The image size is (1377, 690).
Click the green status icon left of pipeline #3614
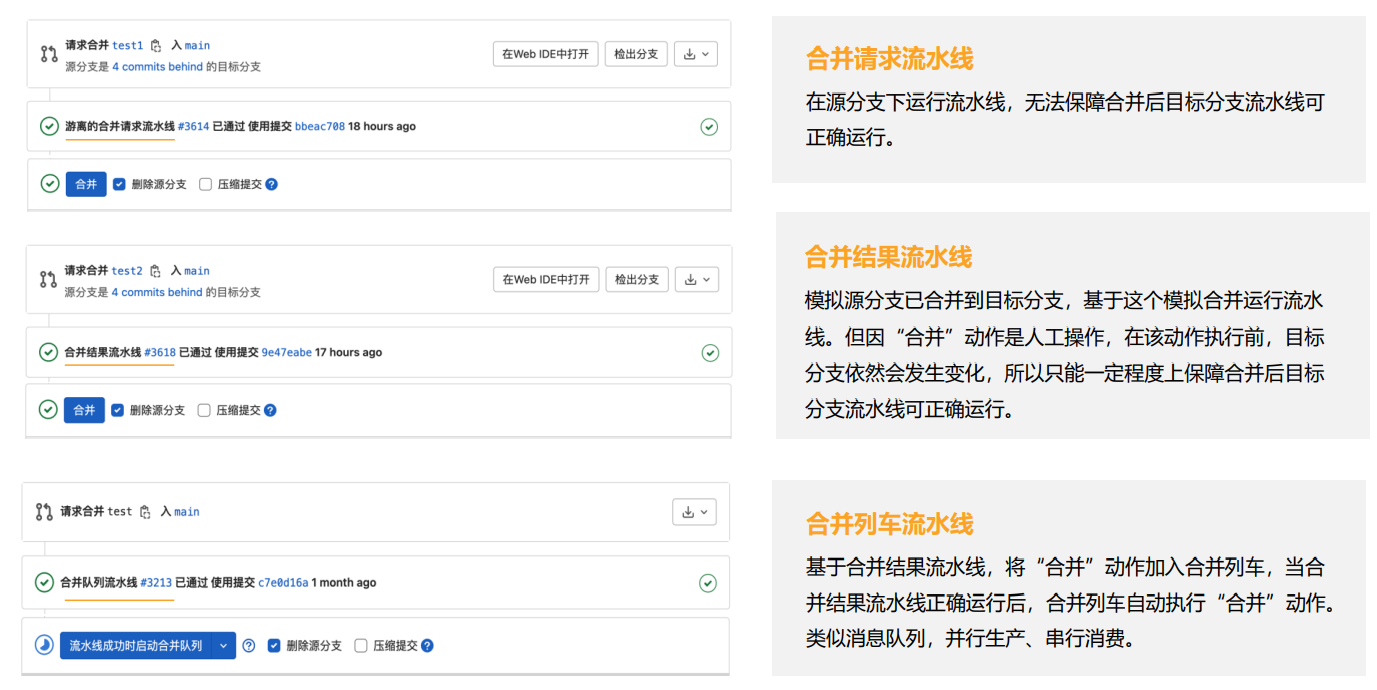click(x=49, y=127)
